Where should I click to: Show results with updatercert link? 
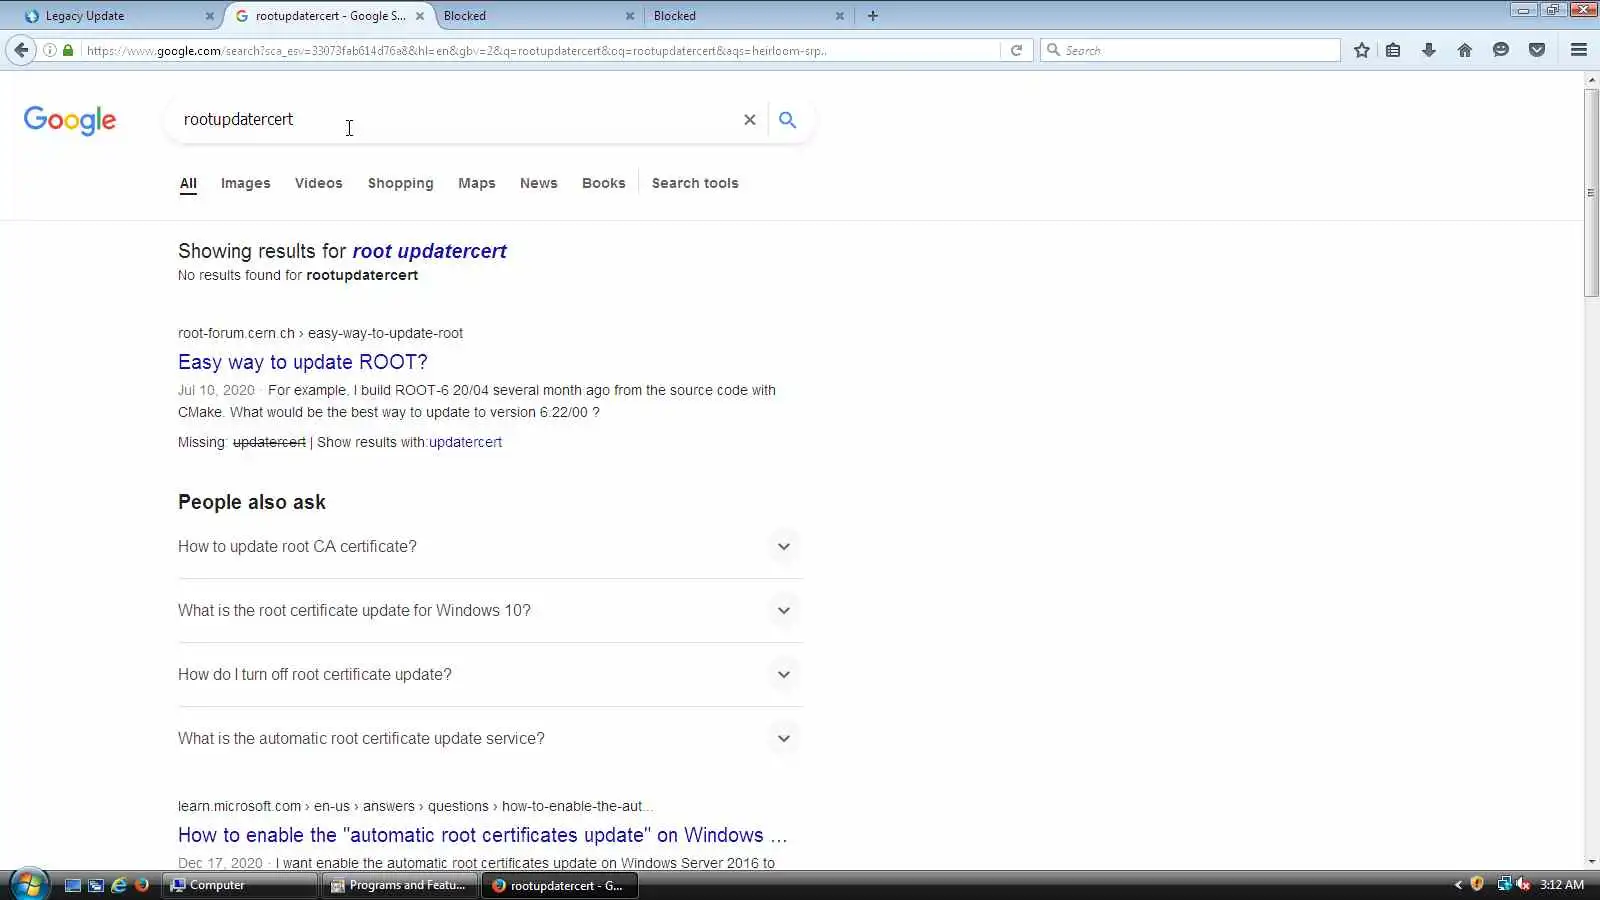pyautogui.click(x=466, y=442)
